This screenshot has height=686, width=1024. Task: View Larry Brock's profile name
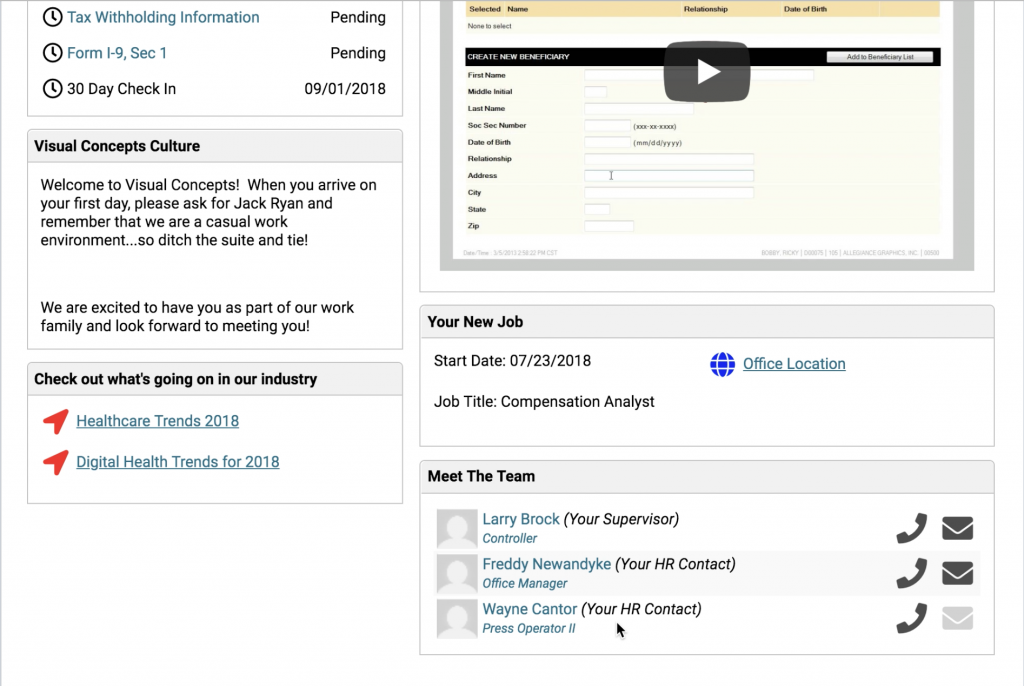521,519
